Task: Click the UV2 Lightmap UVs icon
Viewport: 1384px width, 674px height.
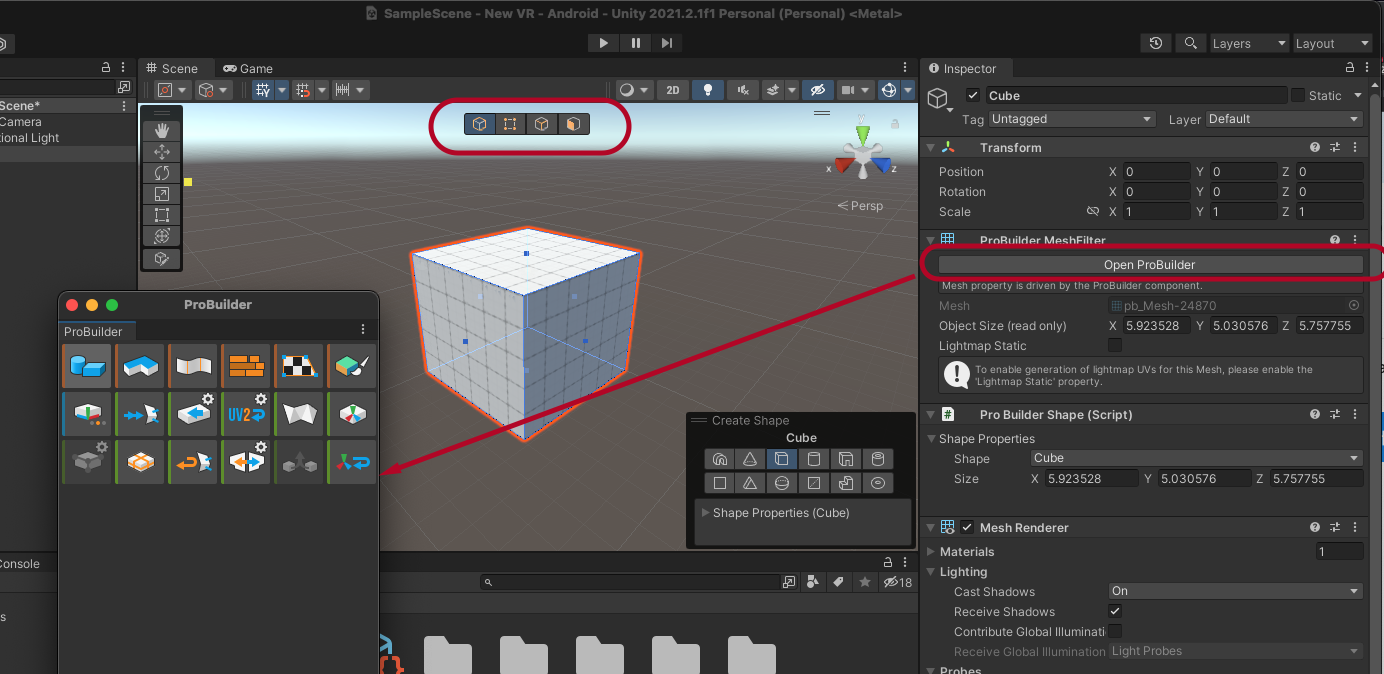Action: click(246, 413)
